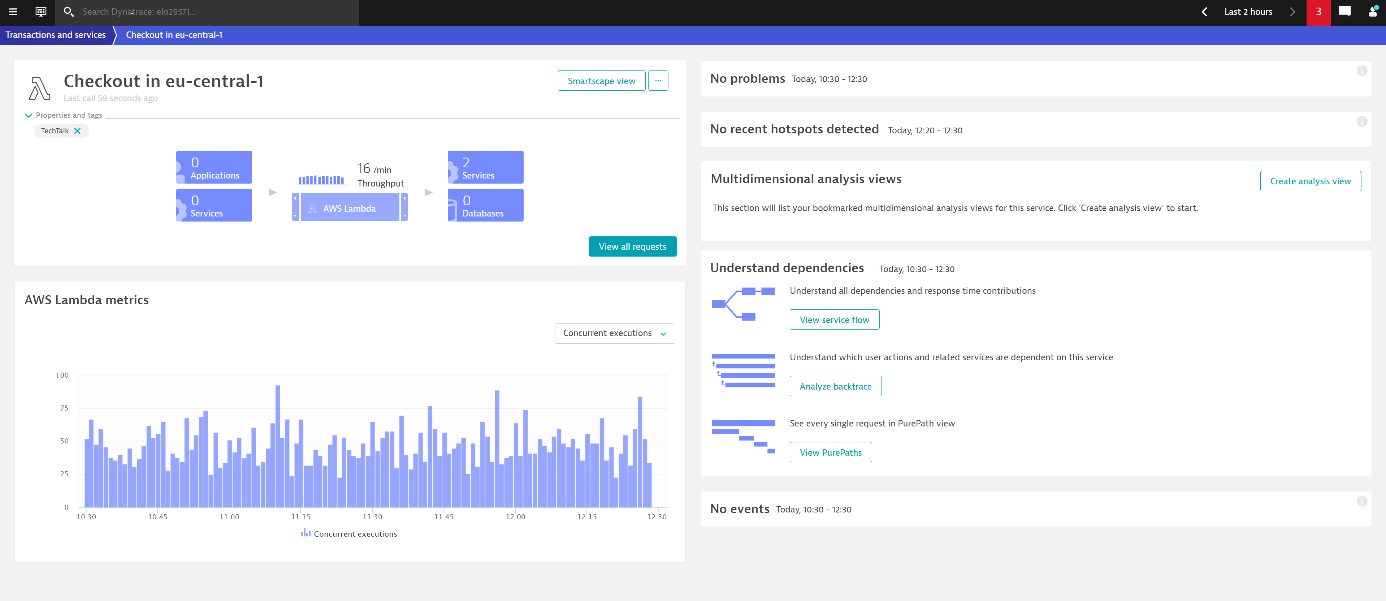Viewport: 1386px width, 601px height.
Task: Click the PurePath waterfall diagram icon
Action: click(x=743, y=436)
